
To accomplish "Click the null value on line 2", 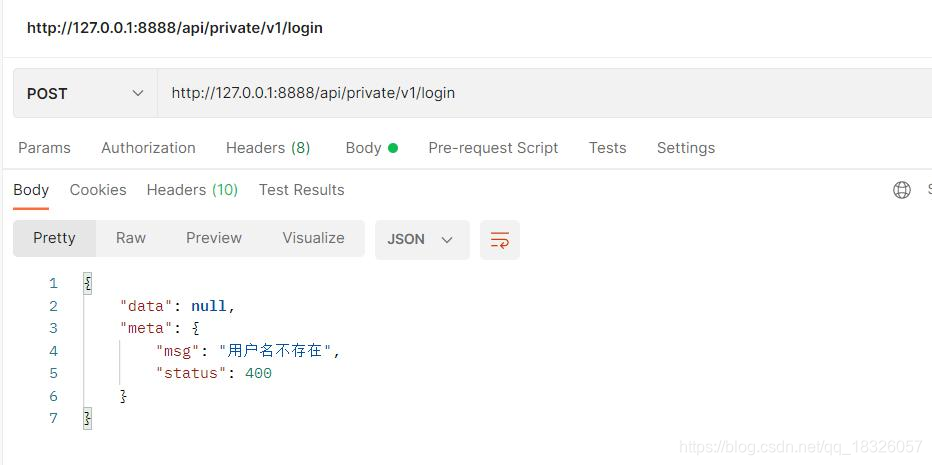I will (x=209, y=306).
